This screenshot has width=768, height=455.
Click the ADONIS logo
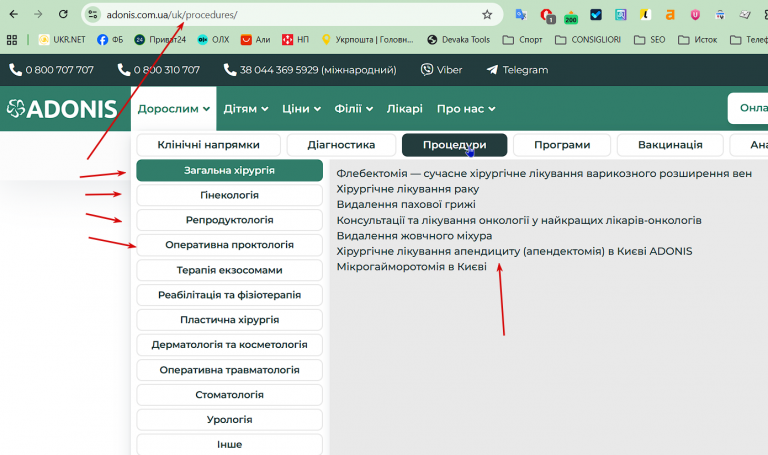62,109
